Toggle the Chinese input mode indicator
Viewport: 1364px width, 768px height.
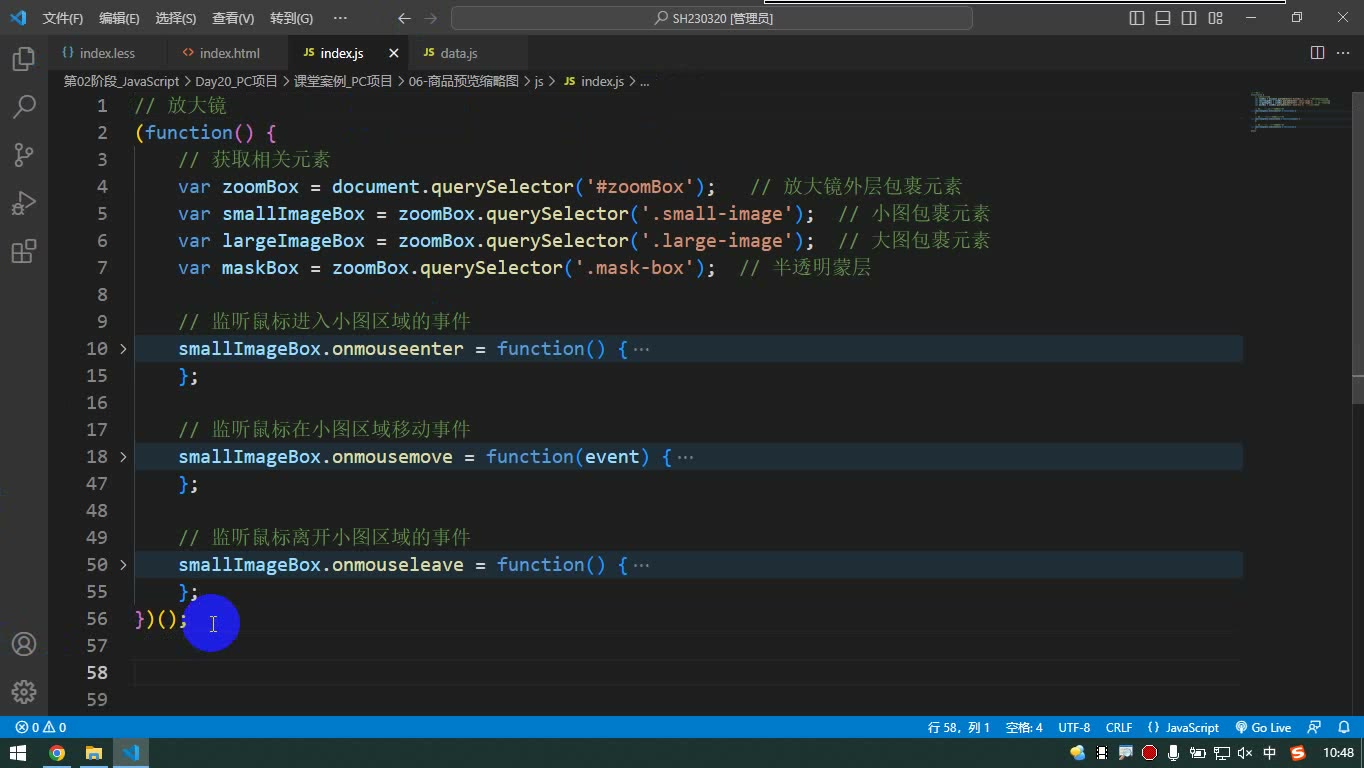tap(1270, 753)
